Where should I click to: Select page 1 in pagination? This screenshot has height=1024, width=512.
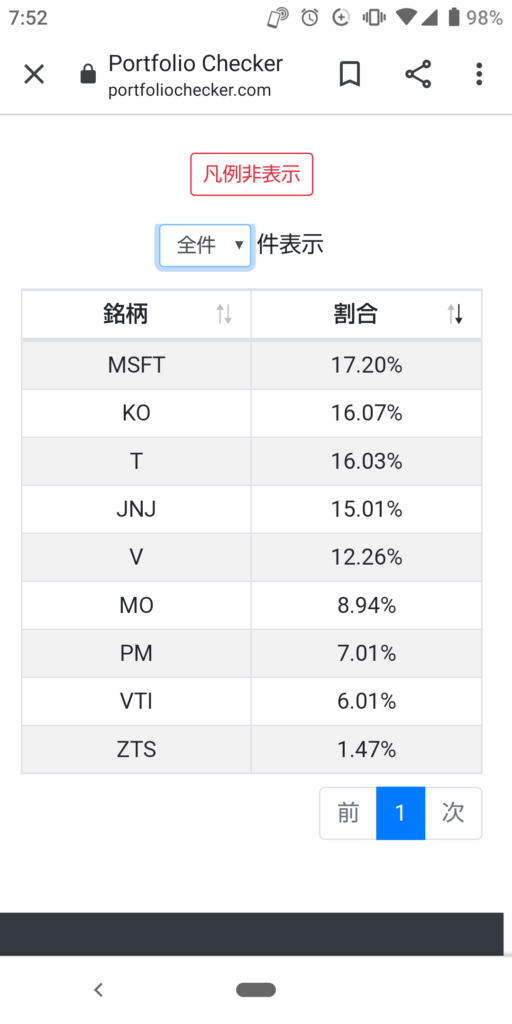(400, 813)
